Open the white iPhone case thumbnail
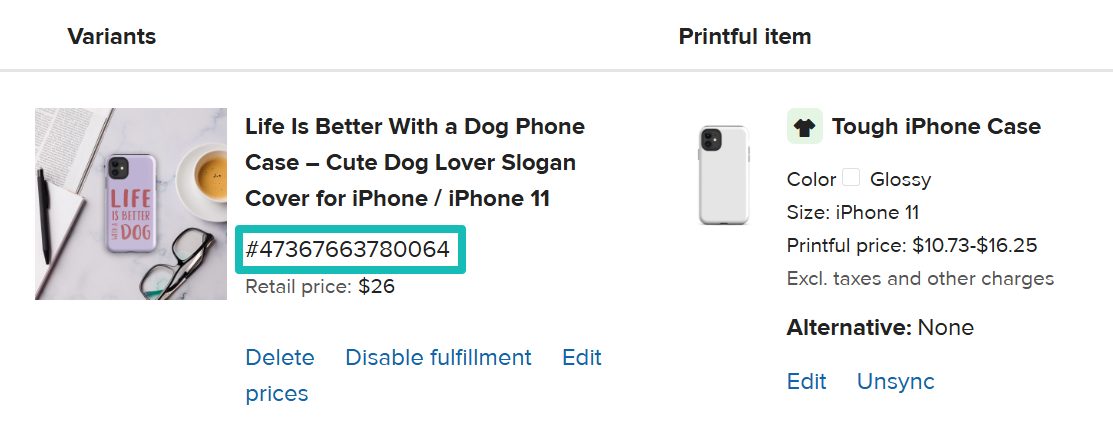Screen dimensions: 1113x428 [x=725, y=175]
